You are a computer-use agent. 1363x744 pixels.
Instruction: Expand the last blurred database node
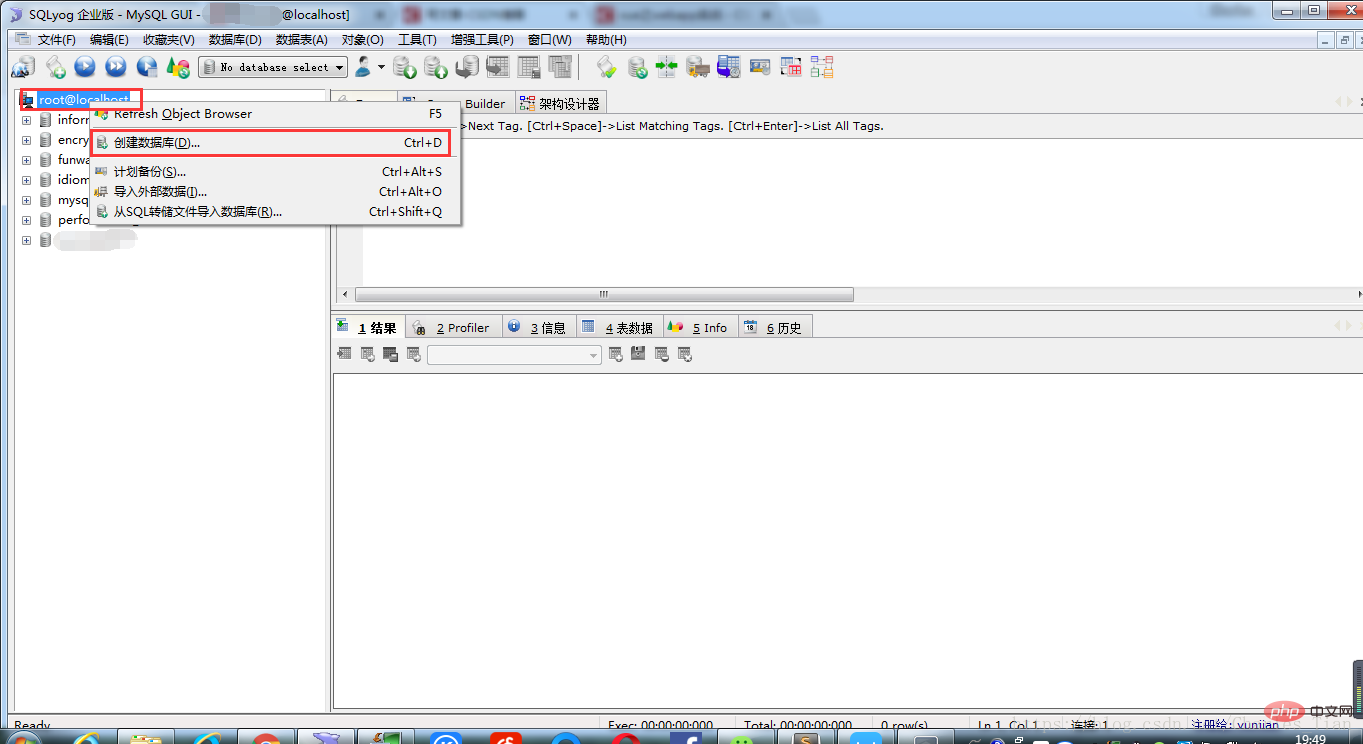coord(26,240)
